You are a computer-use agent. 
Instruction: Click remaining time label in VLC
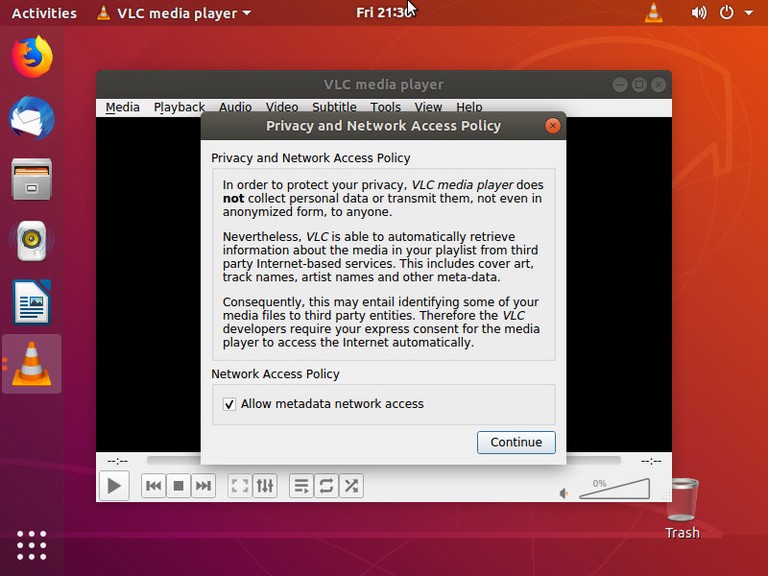point(651,461)
